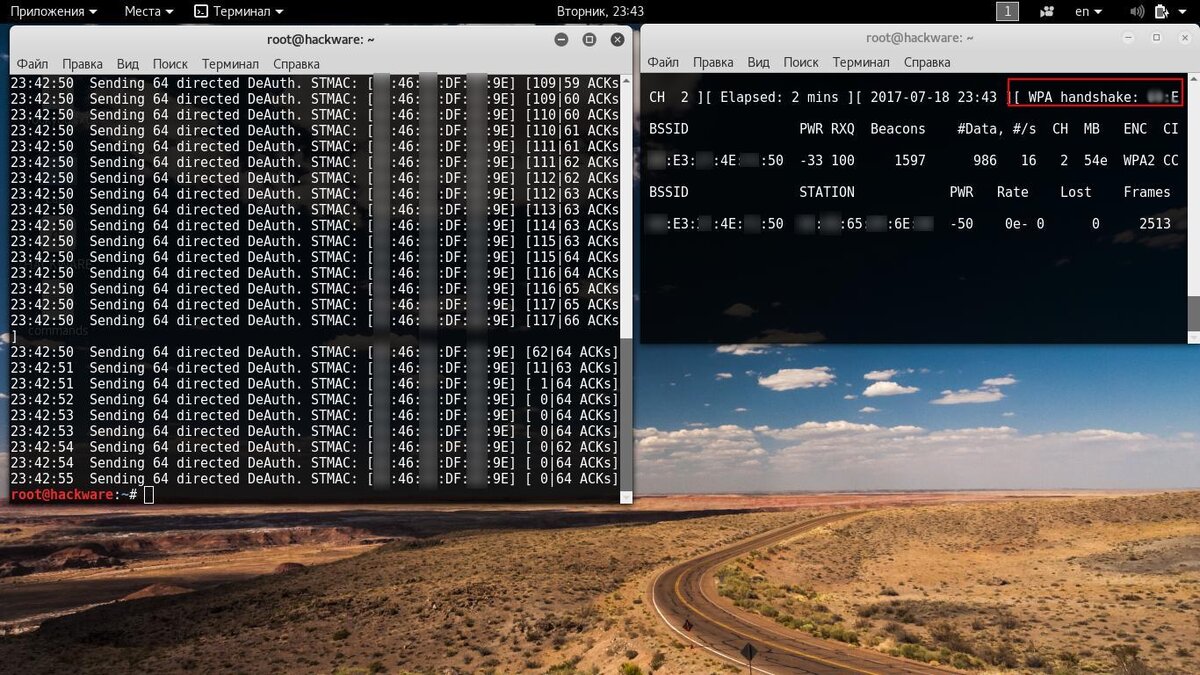This screenshot has height=675, width=1200.
Task: Open Справка menu in left terminal window
Action: [x=297, y=63]
